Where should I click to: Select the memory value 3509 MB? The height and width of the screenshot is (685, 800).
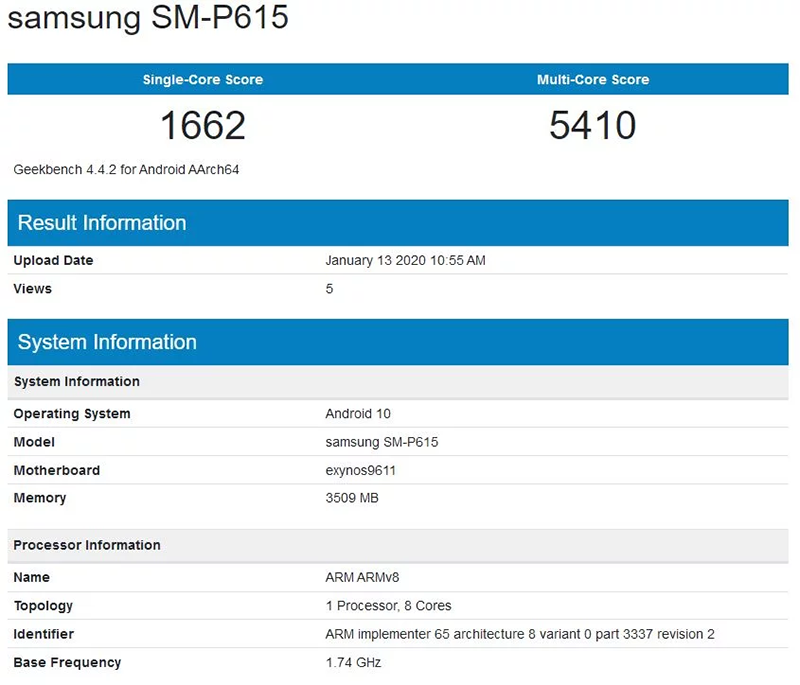tap(352, 498)
